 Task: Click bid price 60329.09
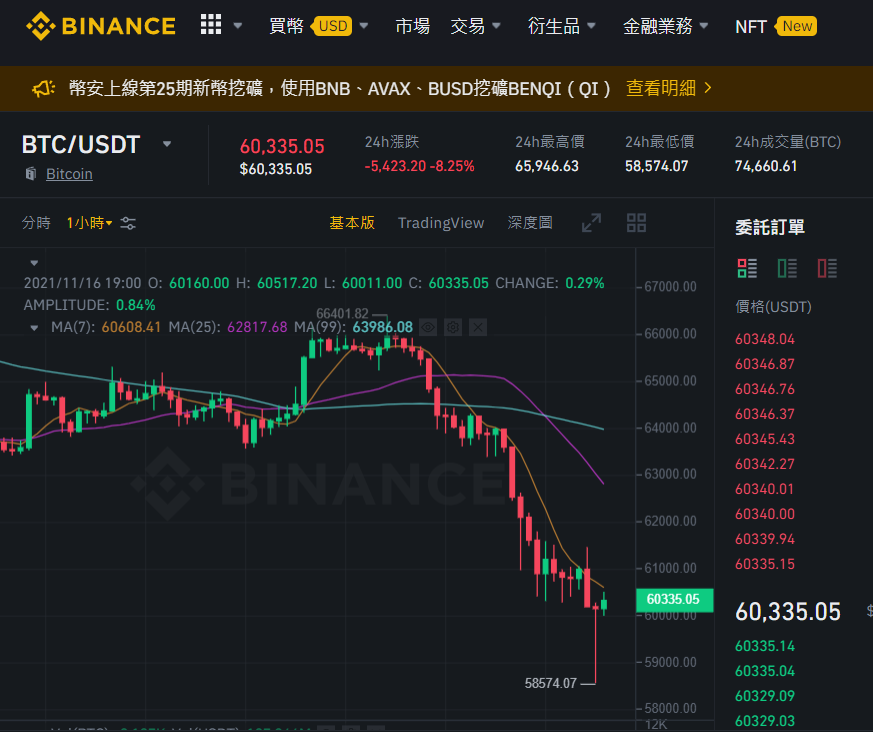pos(765,696)
